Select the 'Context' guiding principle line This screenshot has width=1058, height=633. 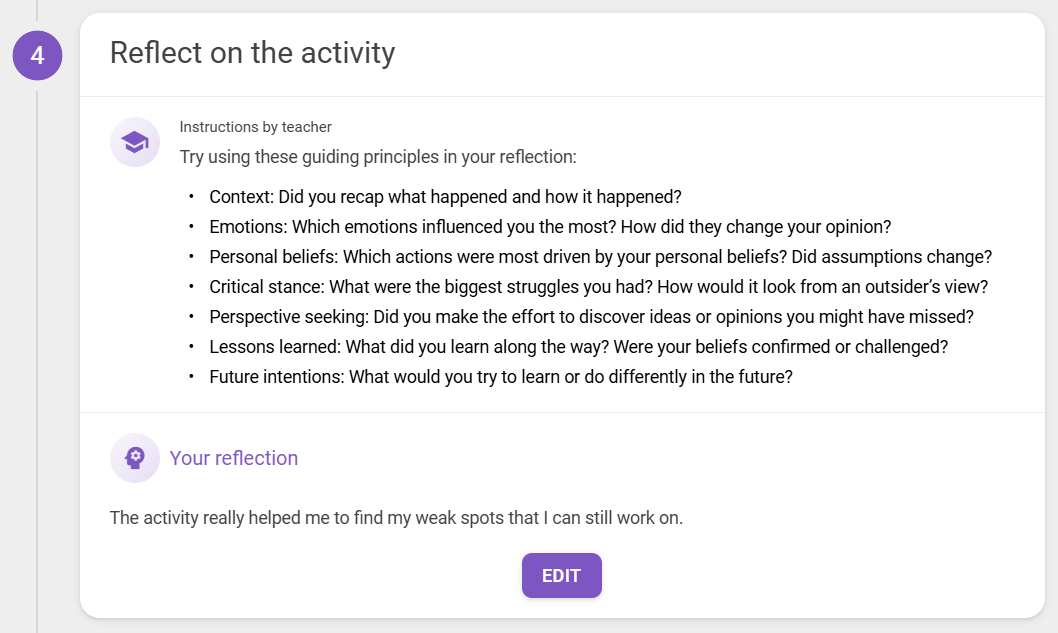coord(445,197)
